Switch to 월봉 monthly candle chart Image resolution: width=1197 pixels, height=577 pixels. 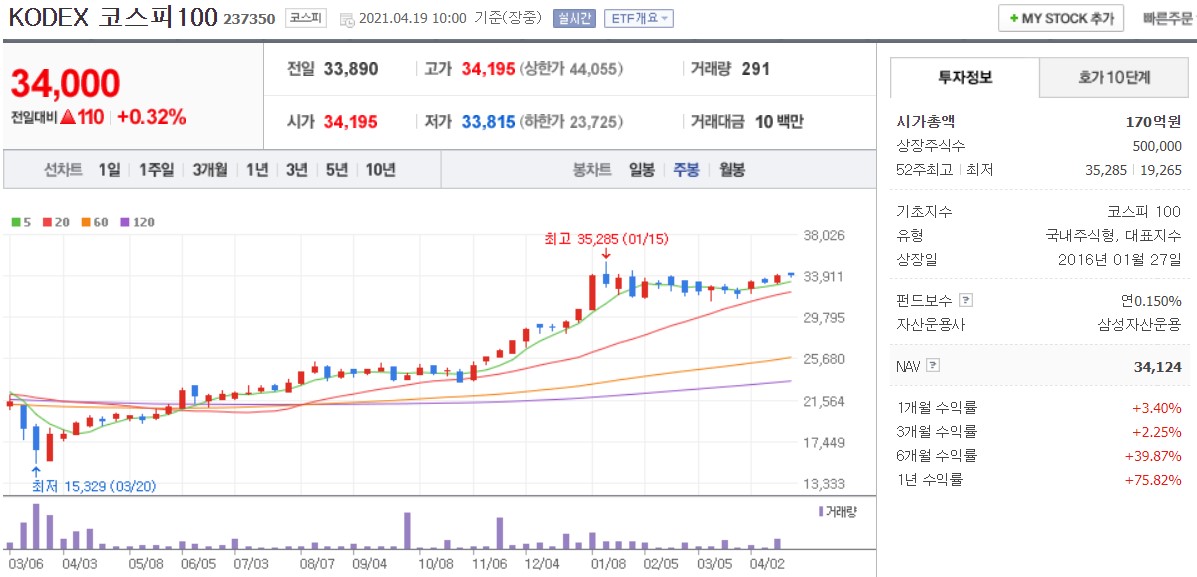[731, 169]
